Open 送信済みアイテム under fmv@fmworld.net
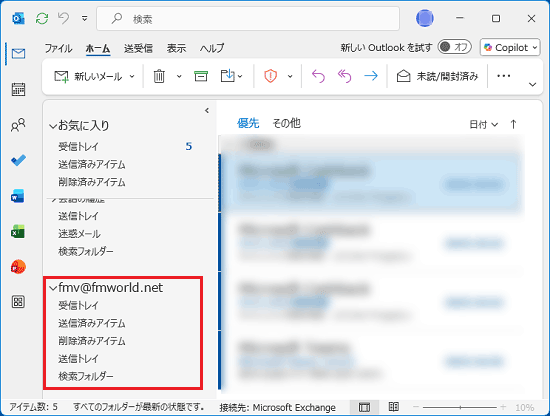This screenshot has width=550, height=416. click(x=92, y=323)
